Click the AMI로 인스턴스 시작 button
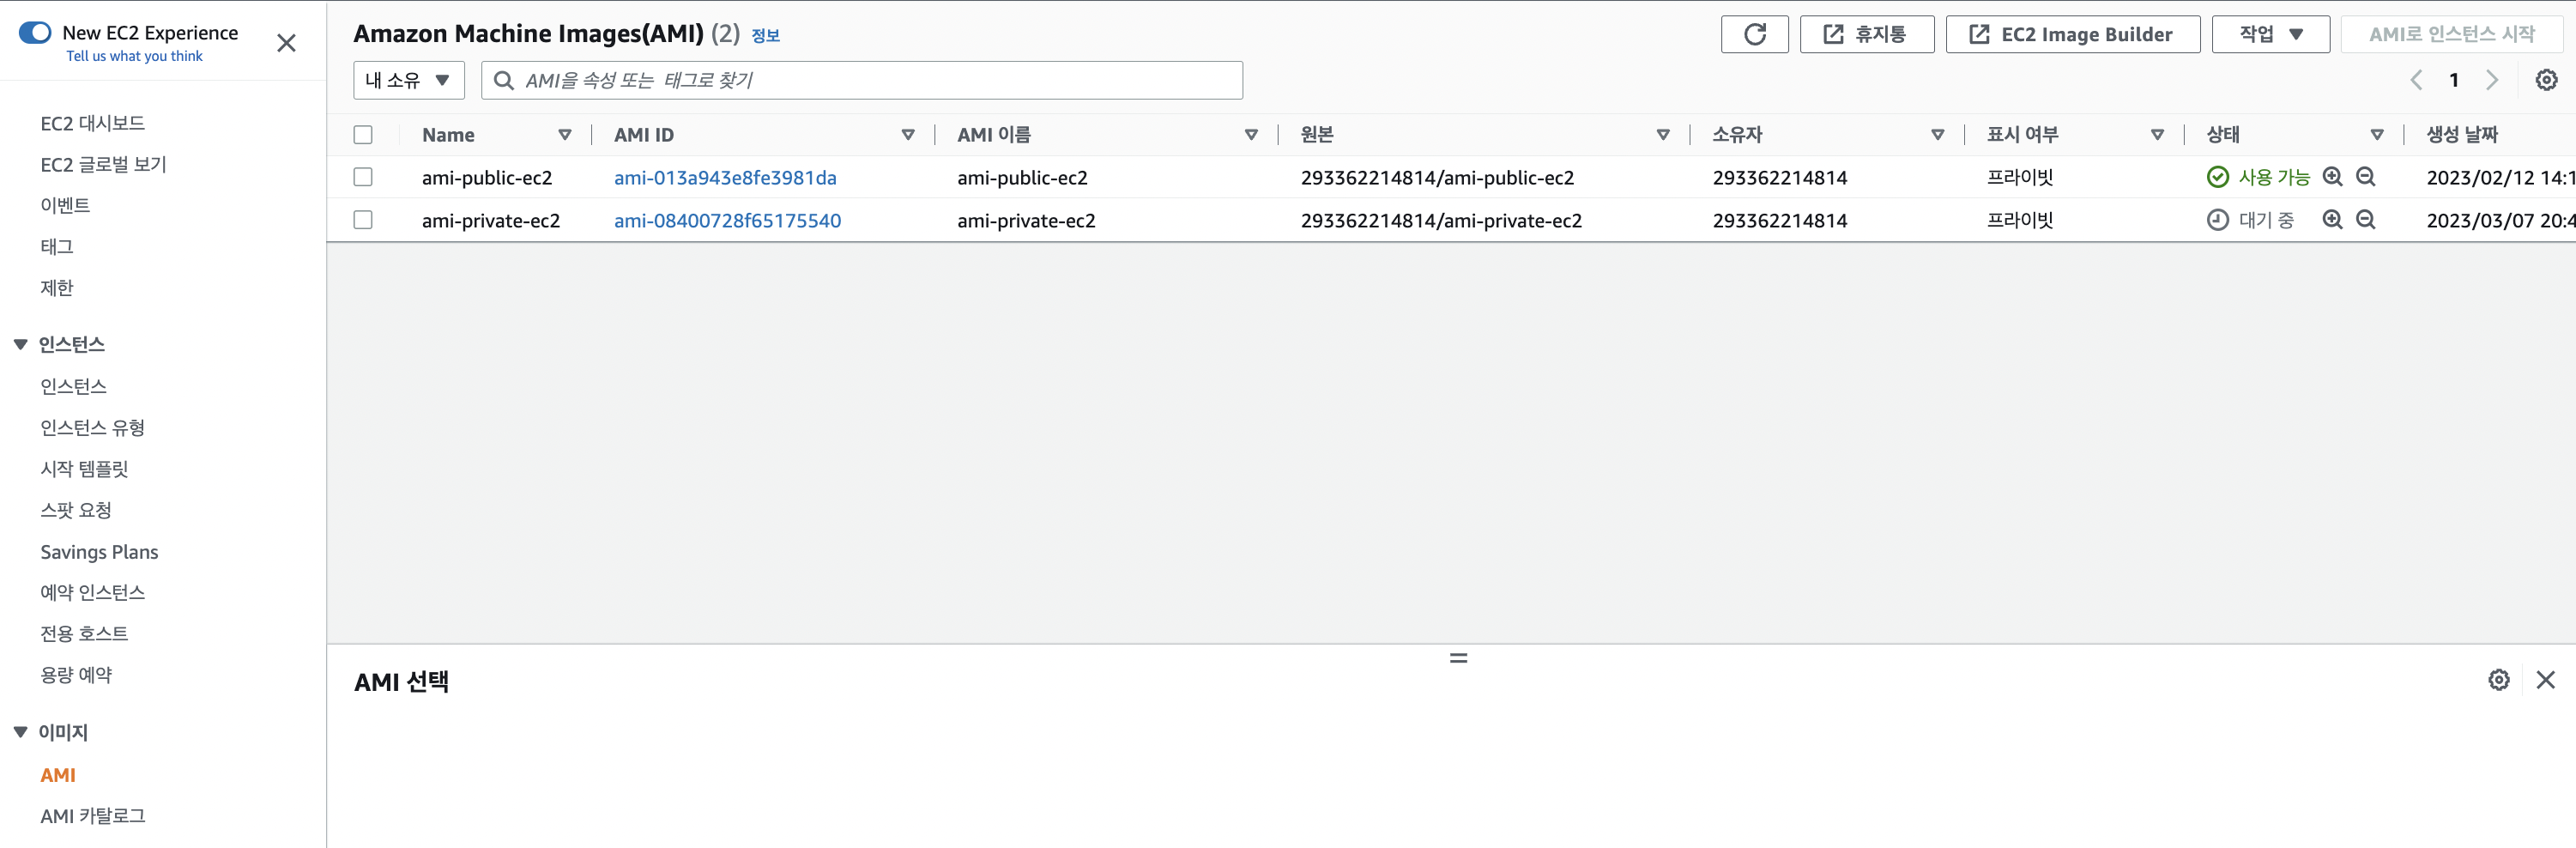 click(2451, 34)
